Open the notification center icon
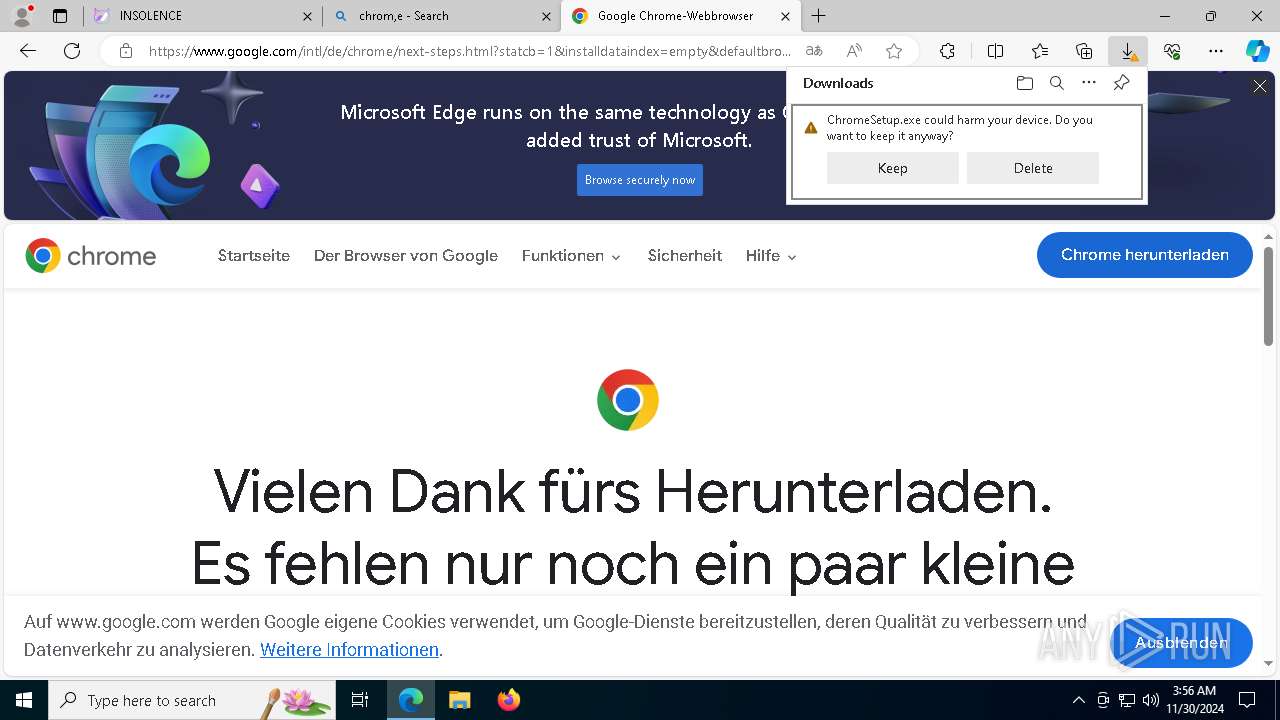Screen dimensions: 1280x720 click(1247, 700)
